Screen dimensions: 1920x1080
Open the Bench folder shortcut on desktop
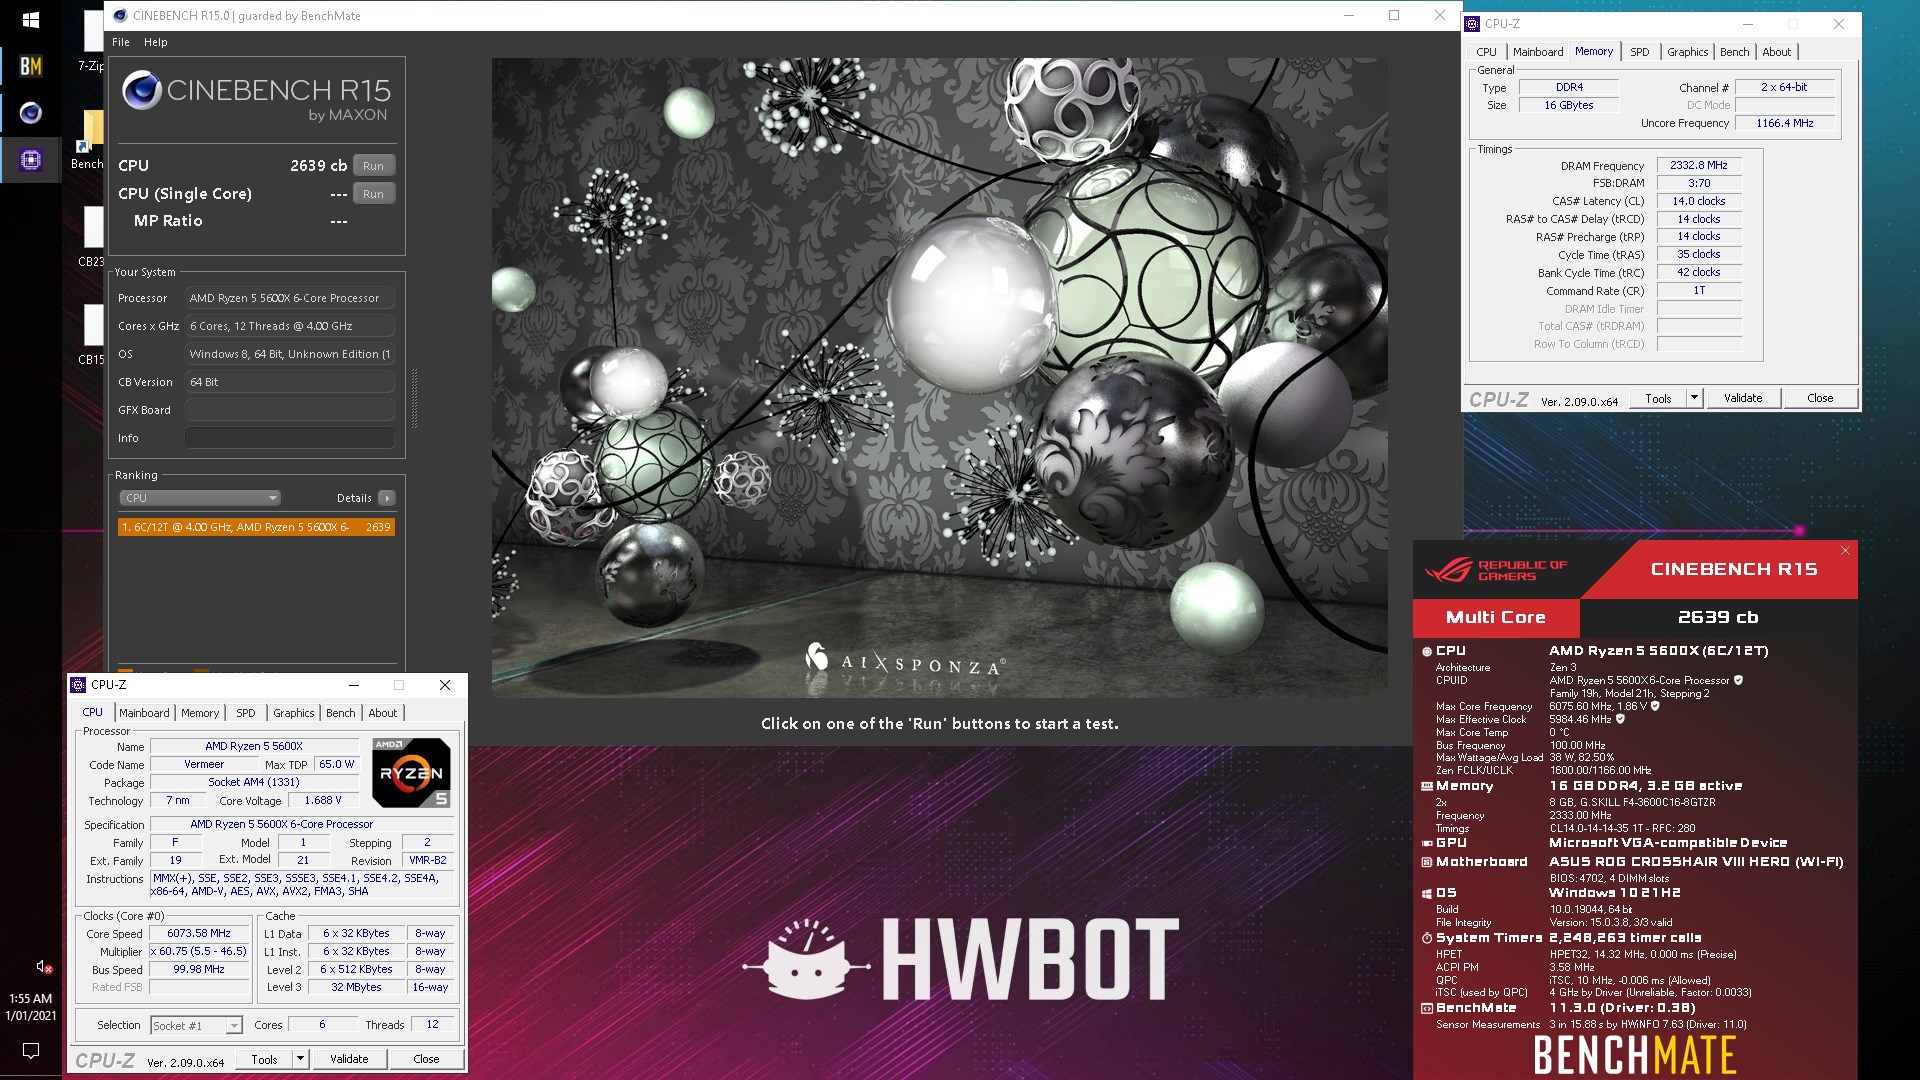click(90, 140)
